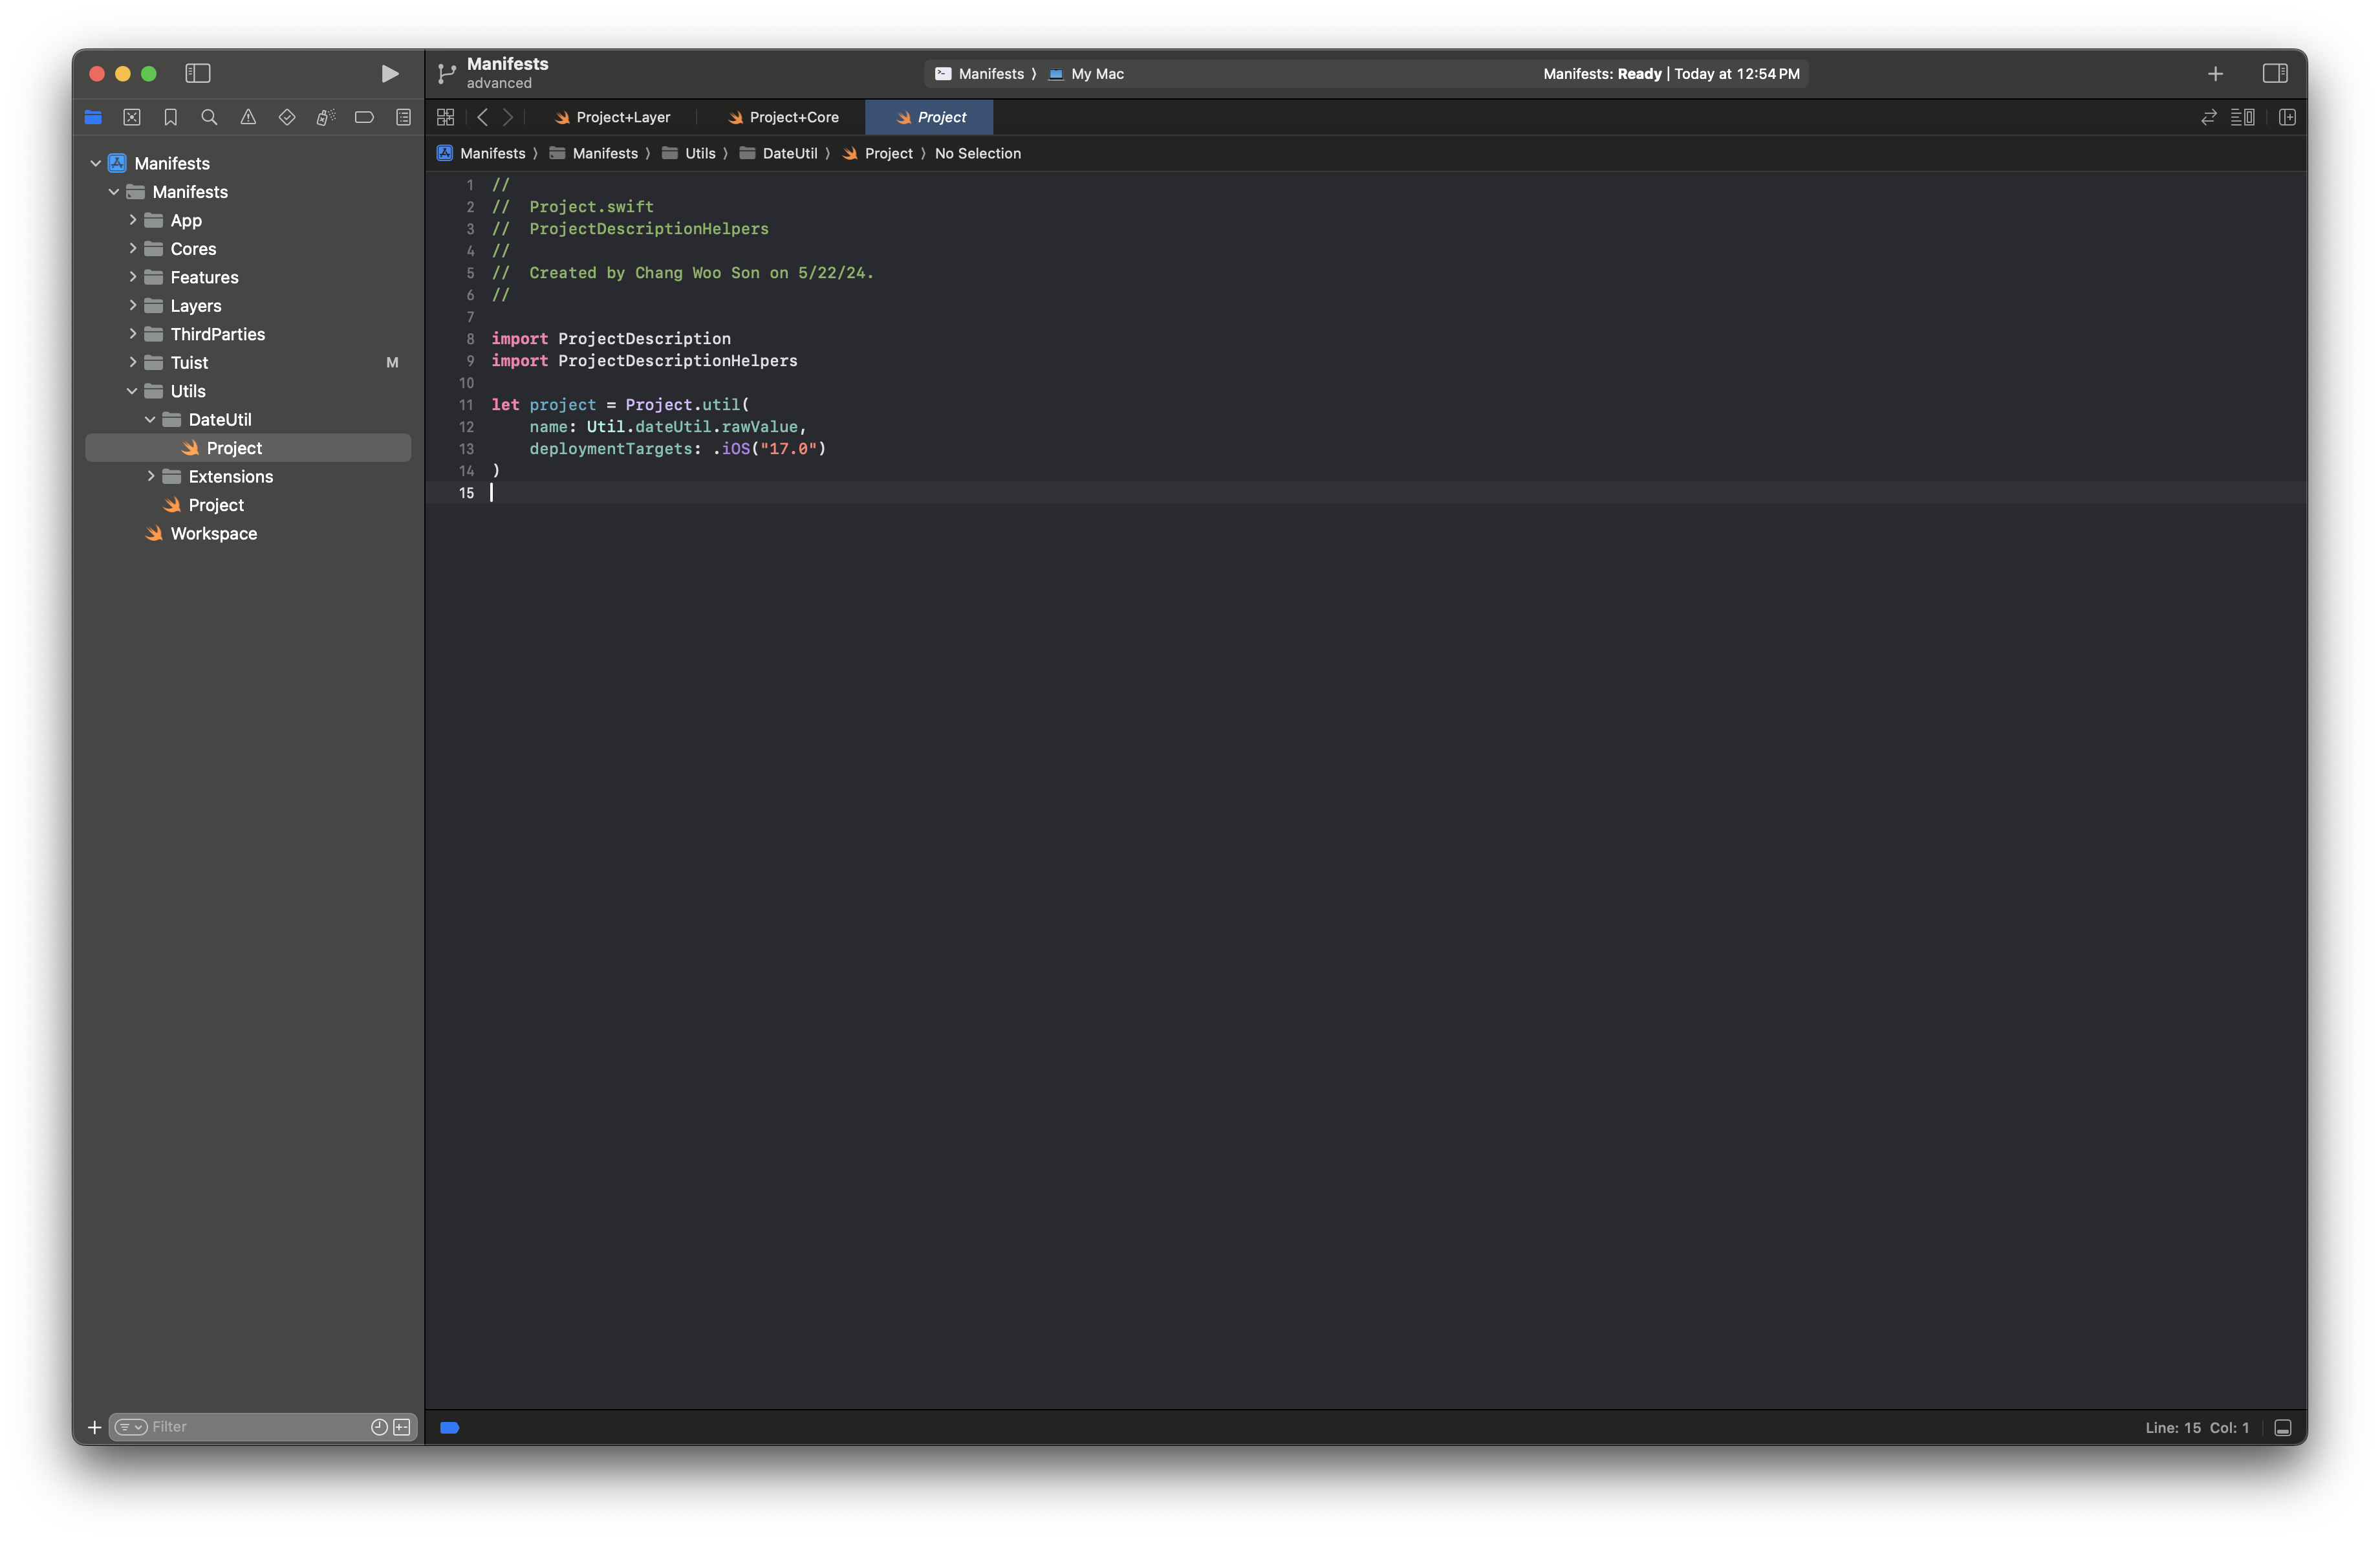Screen dimensions: 2380x1541
Task: Open the Debug navigator
Action: point(325,117)
